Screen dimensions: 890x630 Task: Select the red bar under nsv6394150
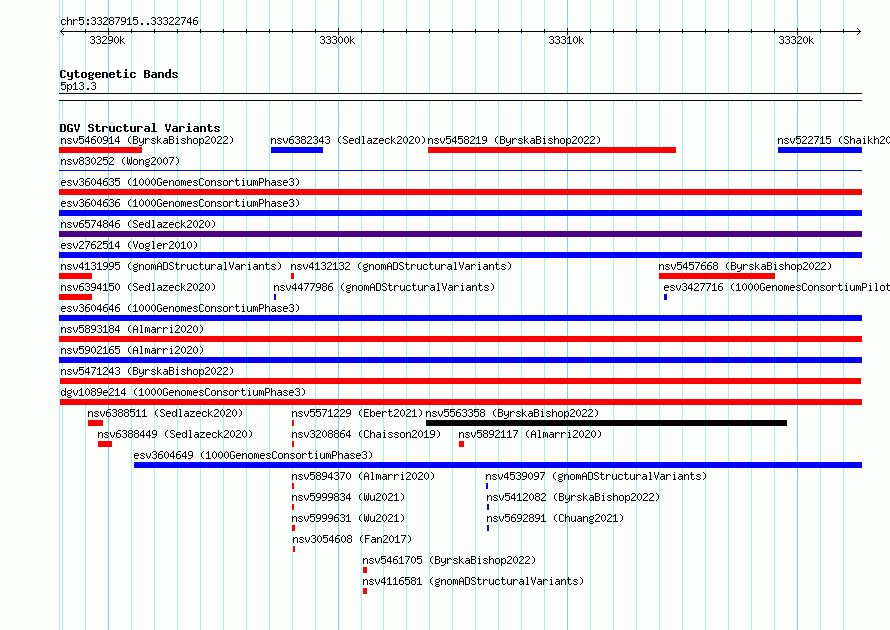[x=75, y=297]
